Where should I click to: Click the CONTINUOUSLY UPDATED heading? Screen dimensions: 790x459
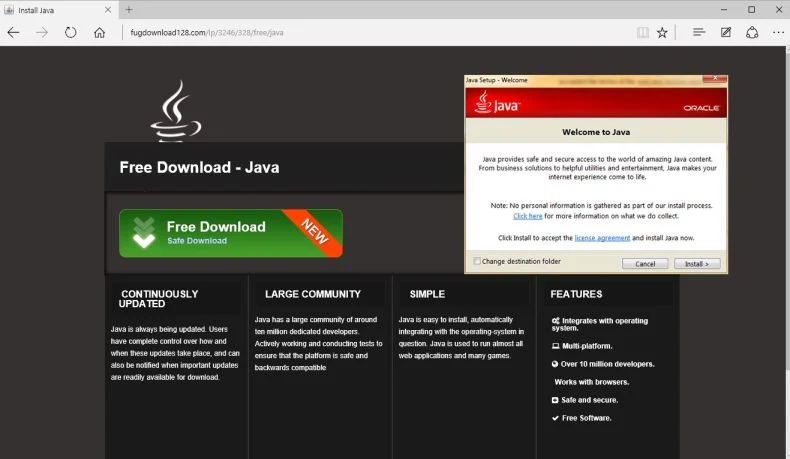[x=159, y=299]
